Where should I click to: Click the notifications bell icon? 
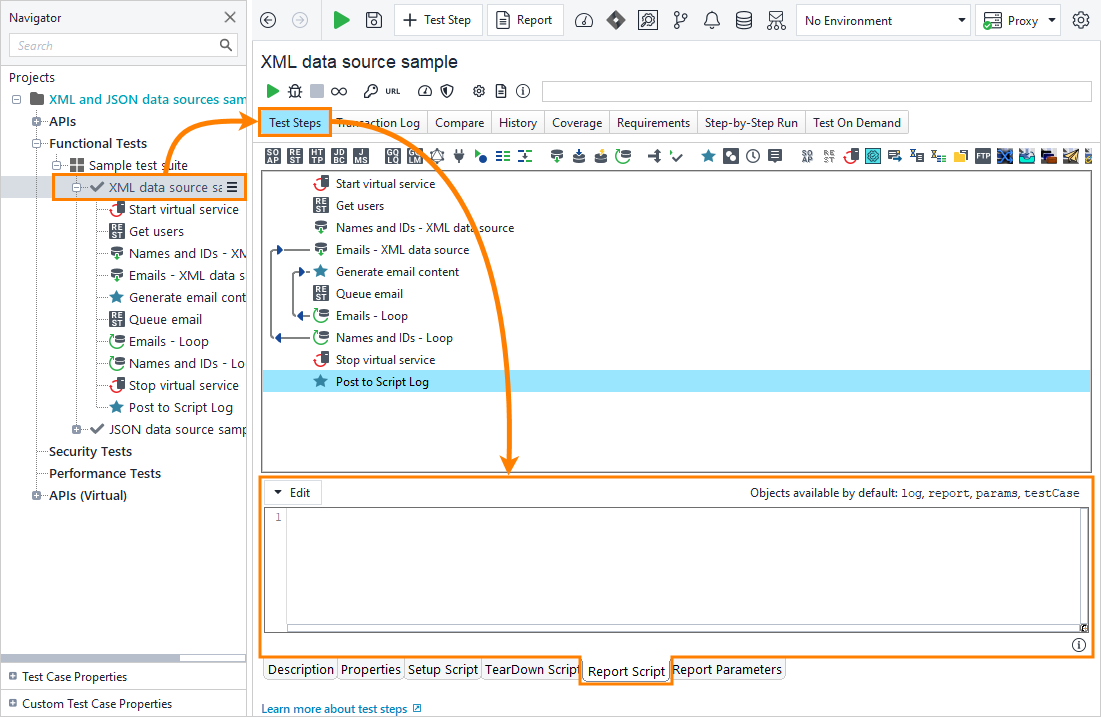[x=712, y=20]
